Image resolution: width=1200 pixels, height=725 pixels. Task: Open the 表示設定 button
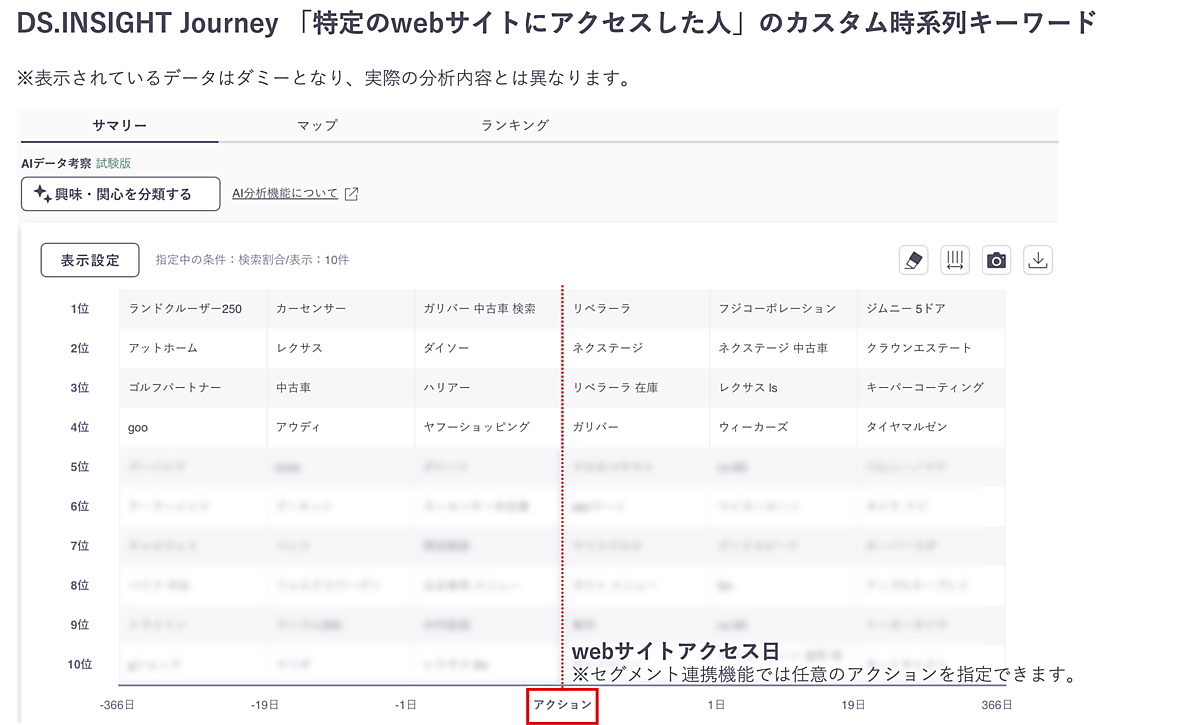click(90, 260)
